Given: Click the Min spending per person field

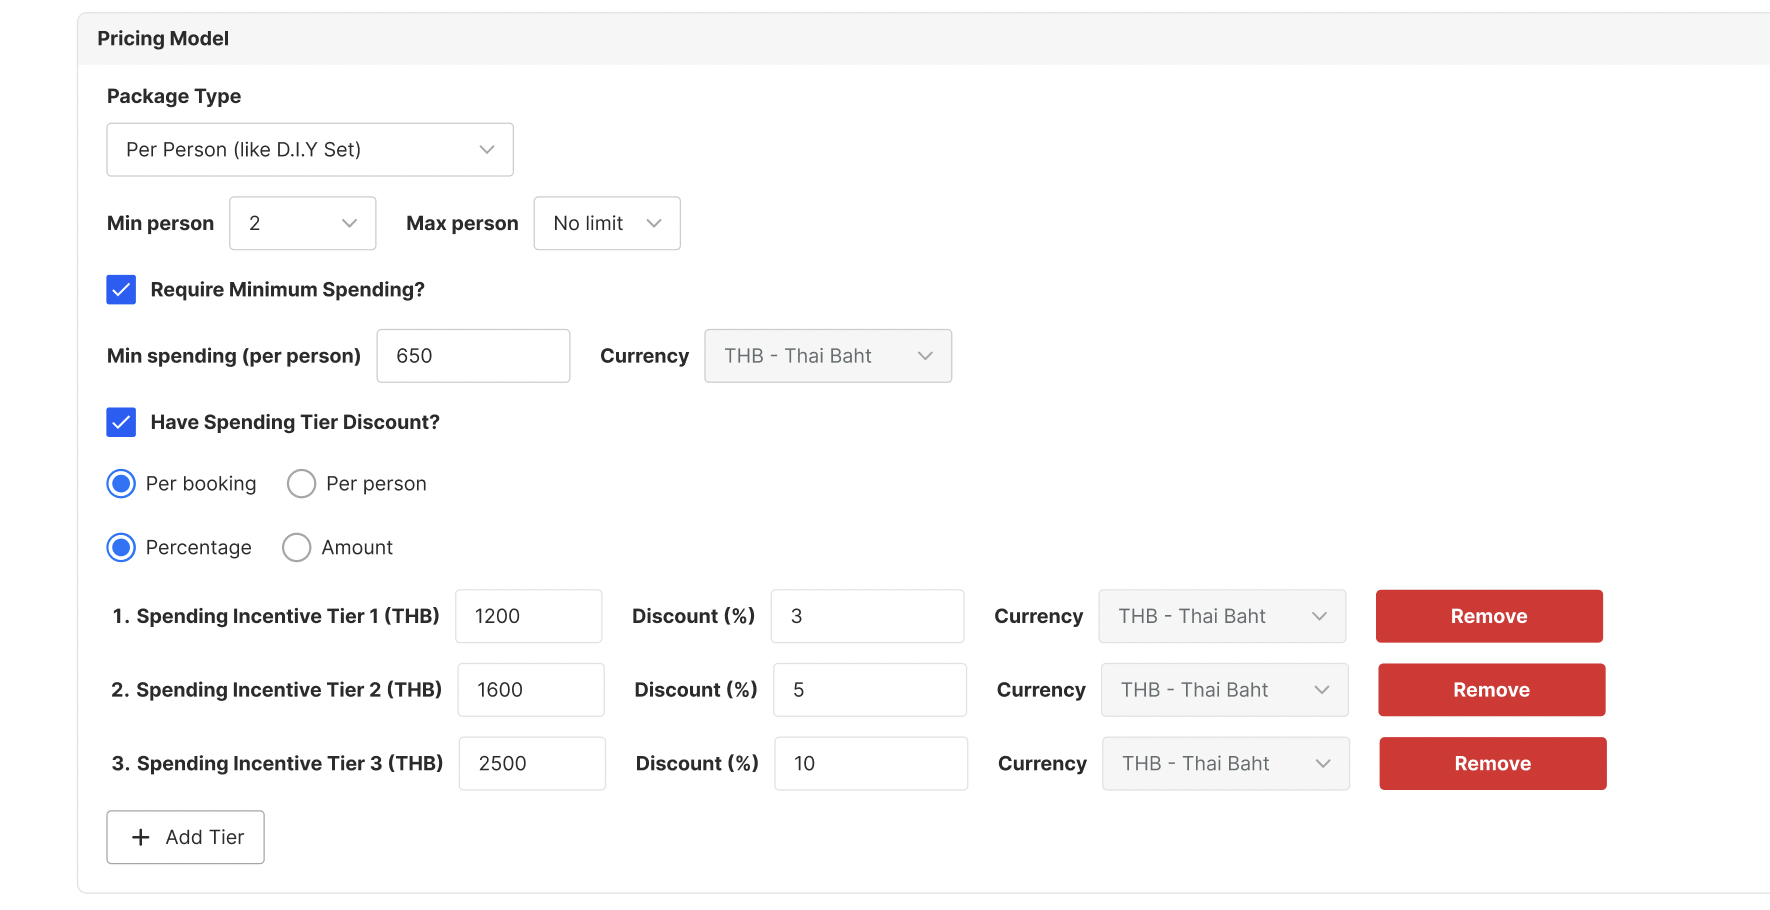Looking at the screenshot, I should [x=472, y=356].
